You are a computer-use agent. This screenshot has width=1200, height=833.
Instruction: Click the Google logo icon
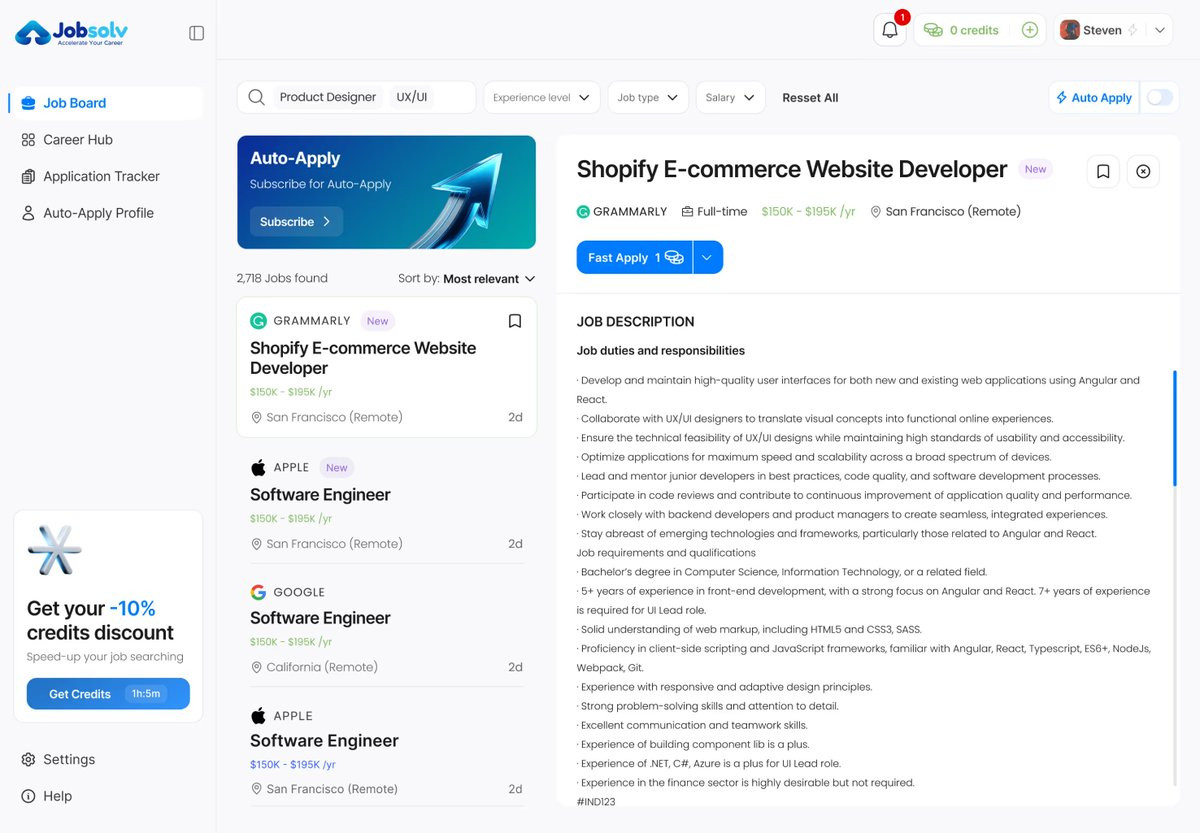tap(258, 592)
